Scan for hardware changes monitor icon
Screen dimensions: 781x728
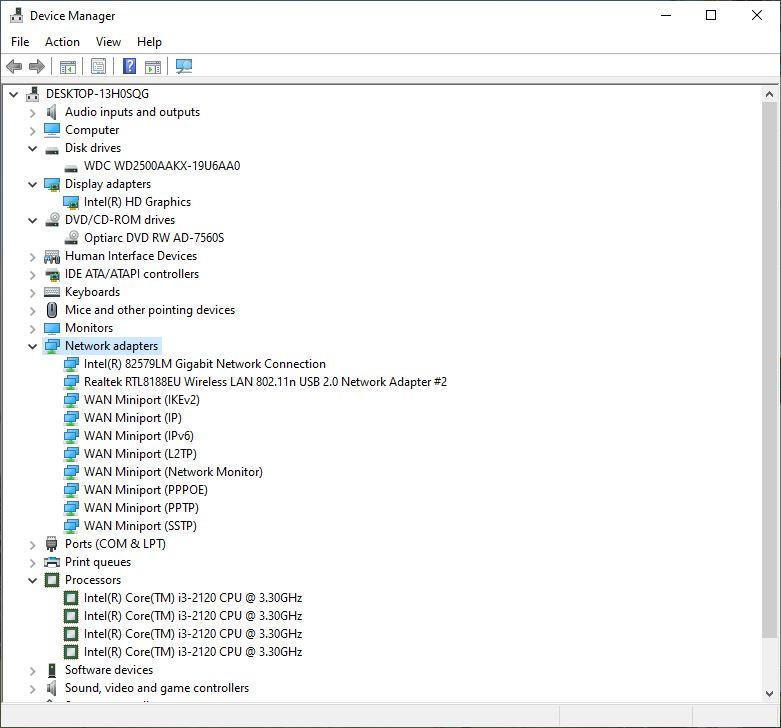click(x=184, y=66)
